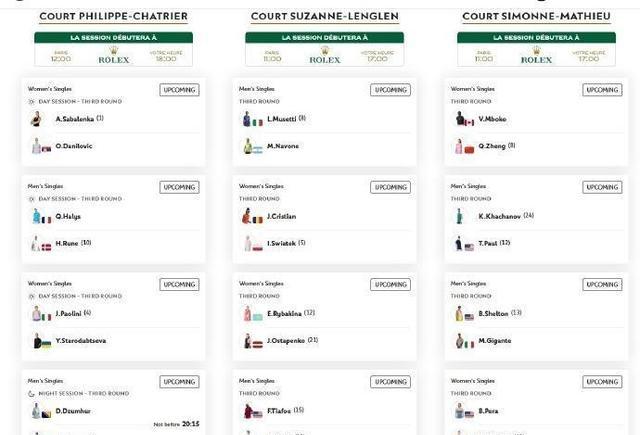Click the Rolex logo under Court Simonne-Mathieu

[x=536, y=55]
